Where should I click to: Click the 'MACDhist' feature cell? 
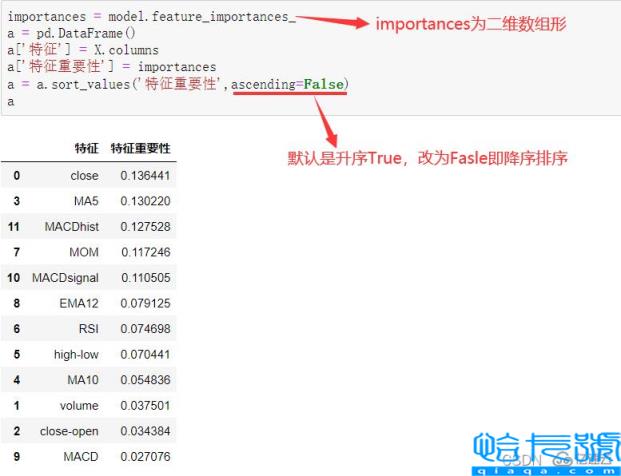point(72,227)
